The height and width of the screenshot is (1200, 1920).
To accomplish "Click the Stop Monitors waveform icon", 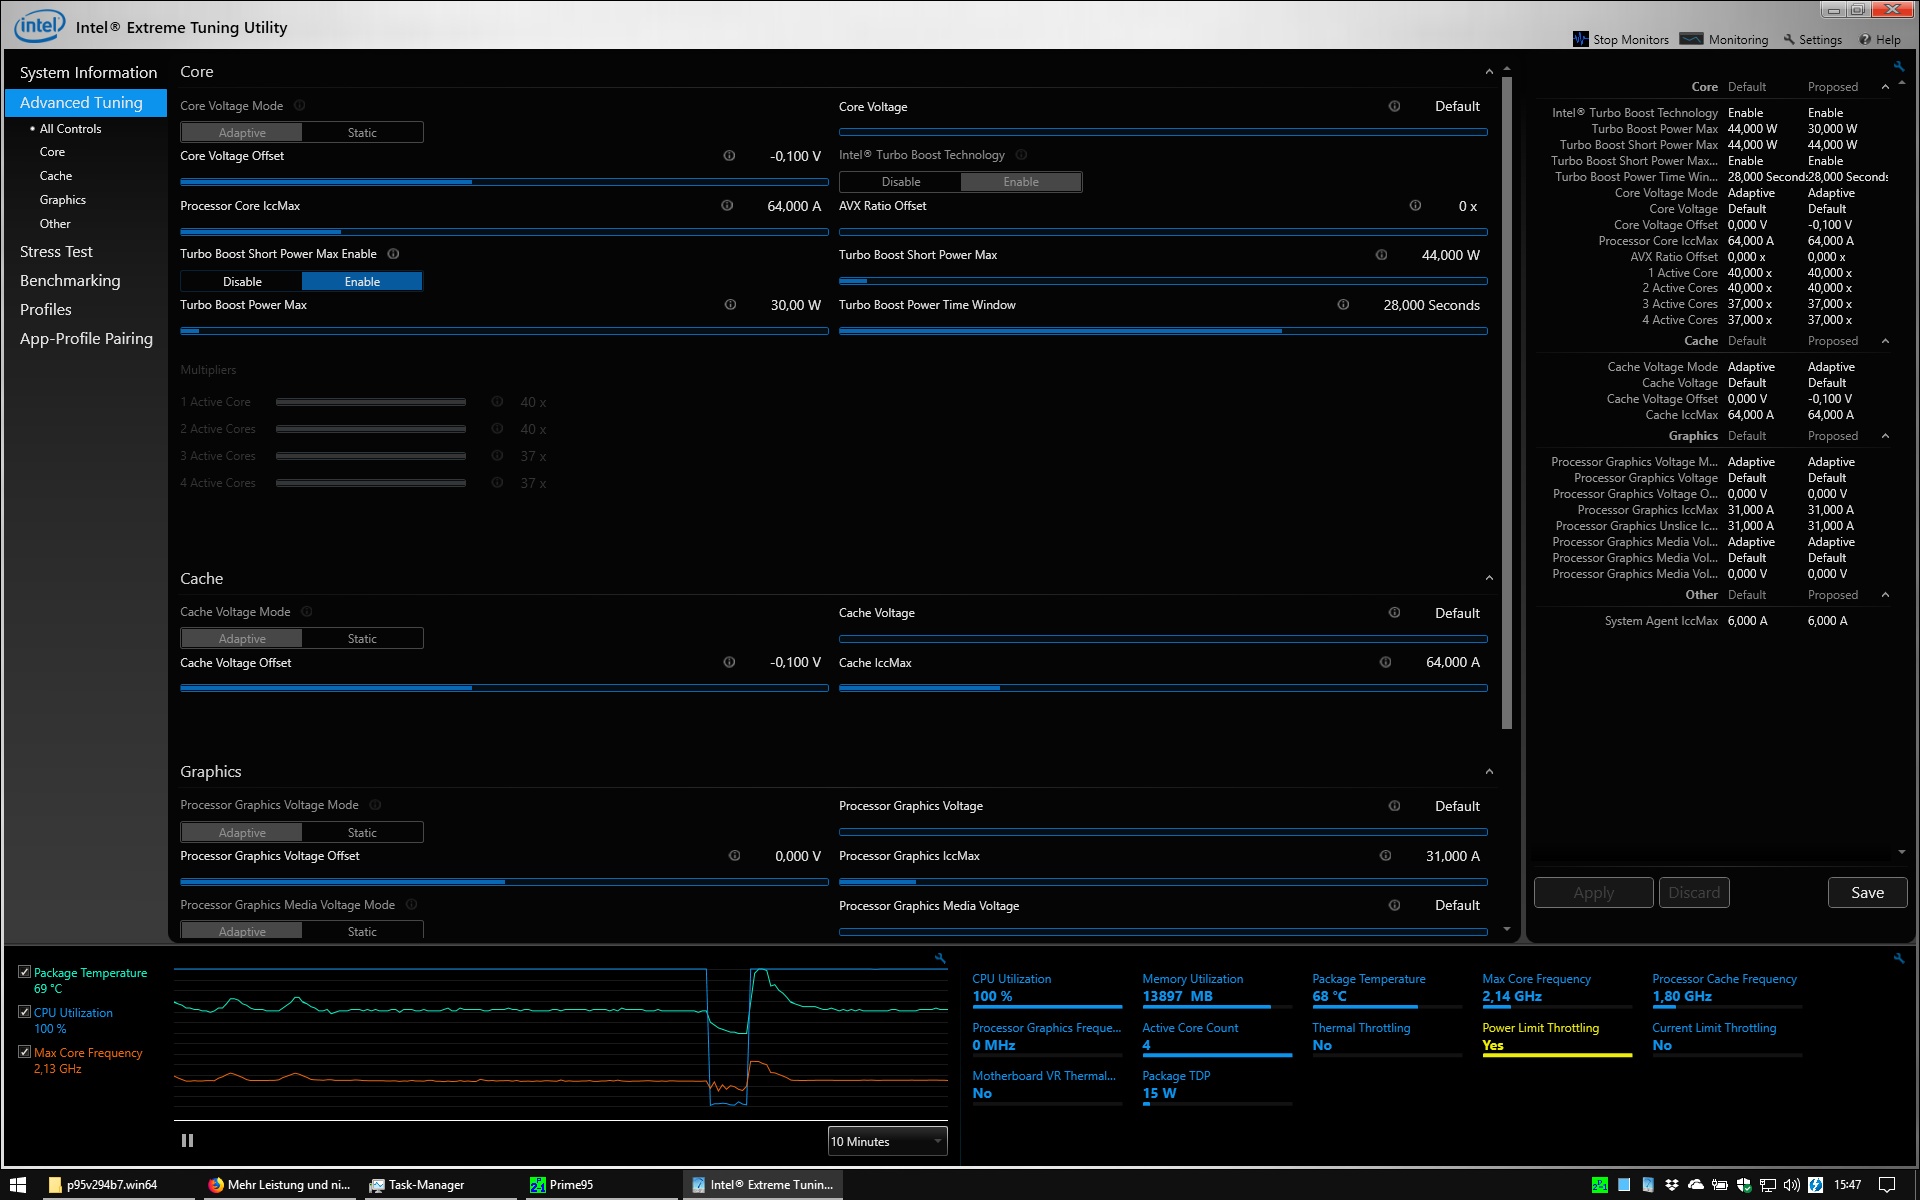I will pos(1580,39).
